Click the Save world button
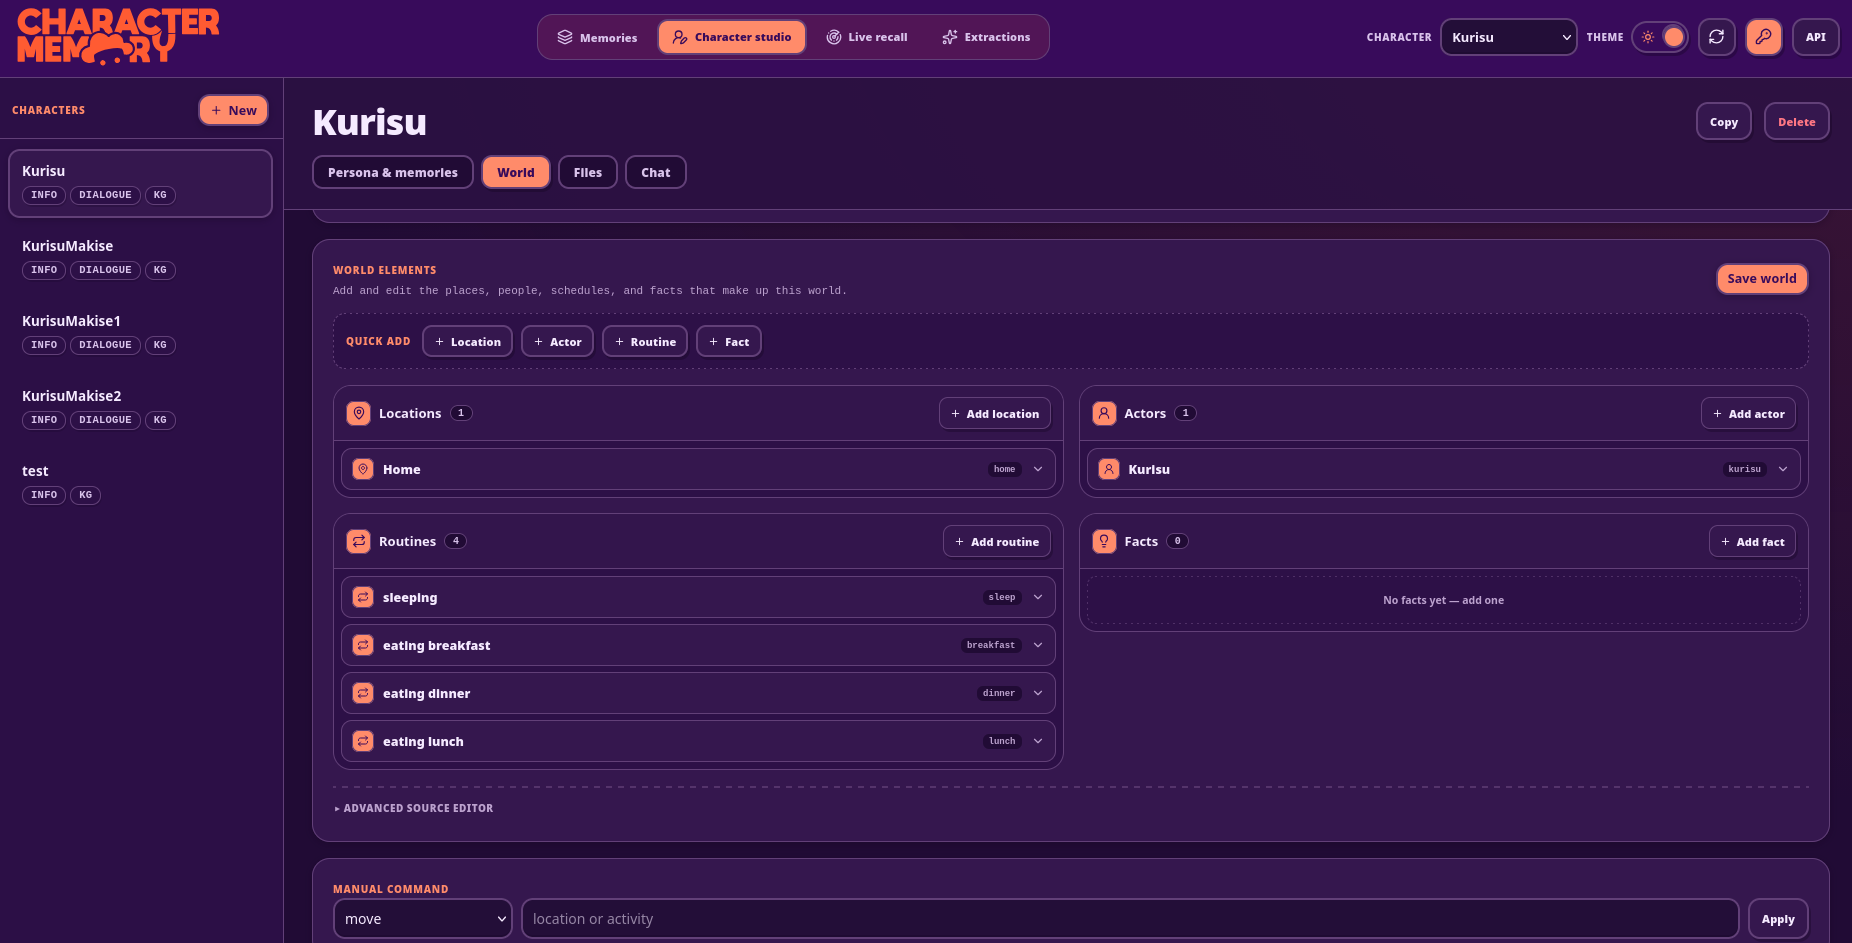The width and height of the screenshot is (1852, 943). 1762,279
